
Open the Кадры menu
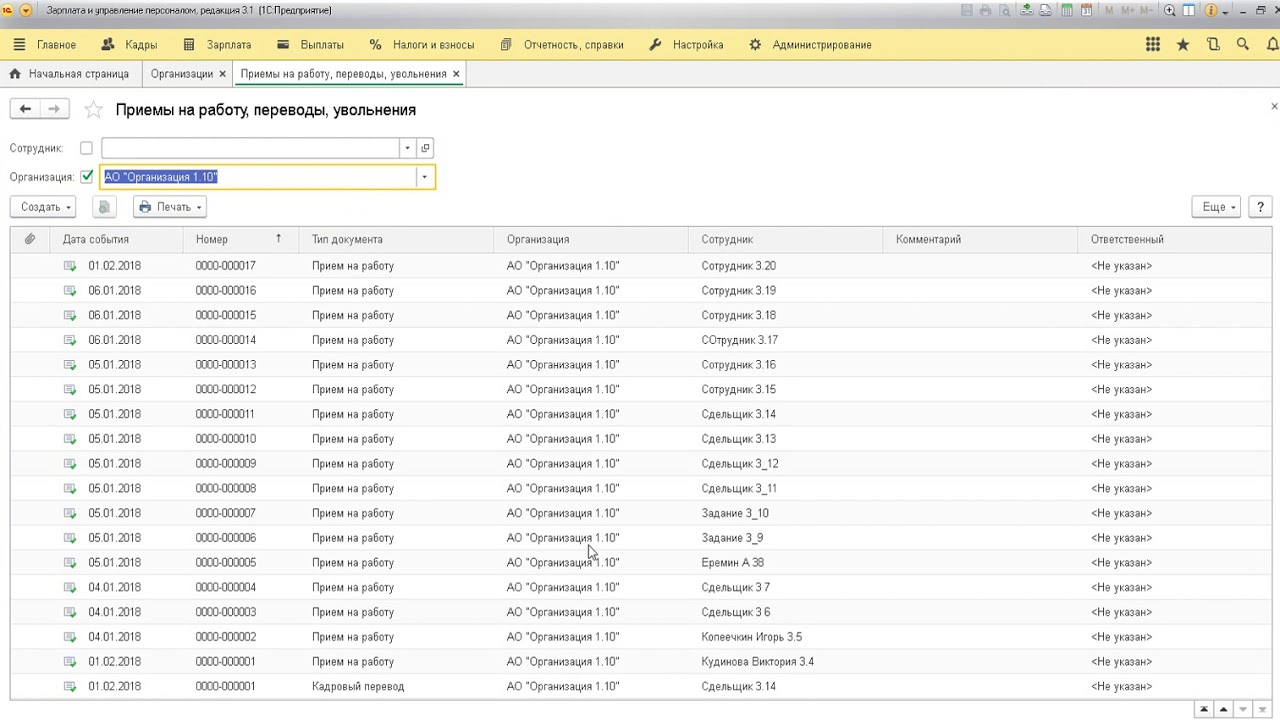[x=129, y=45]
